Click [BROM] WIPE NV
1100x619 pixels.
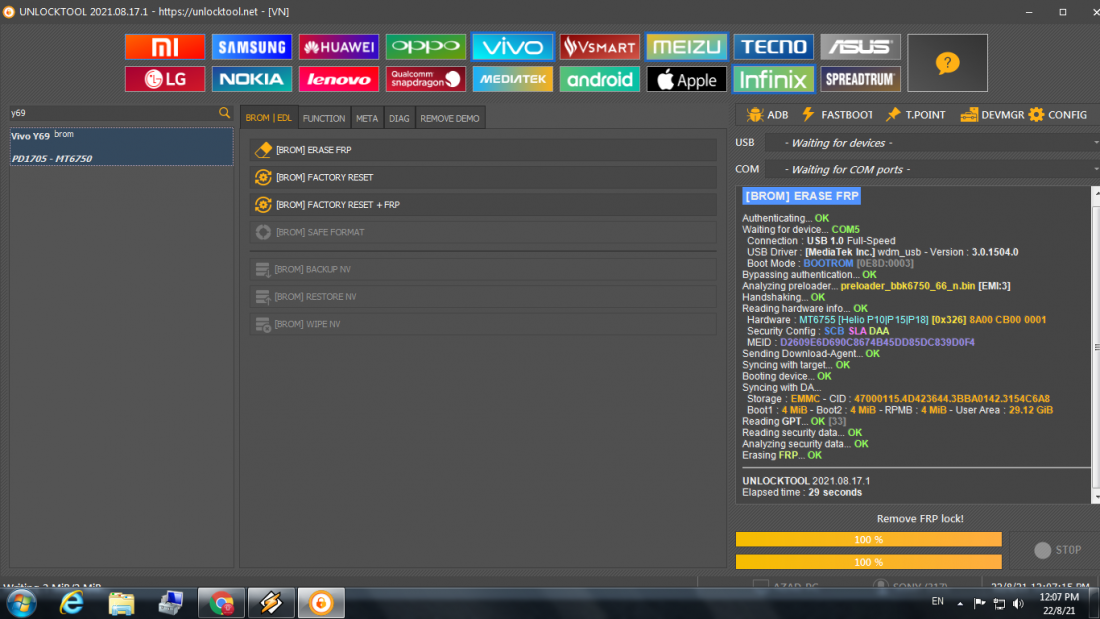click(483, 324)
